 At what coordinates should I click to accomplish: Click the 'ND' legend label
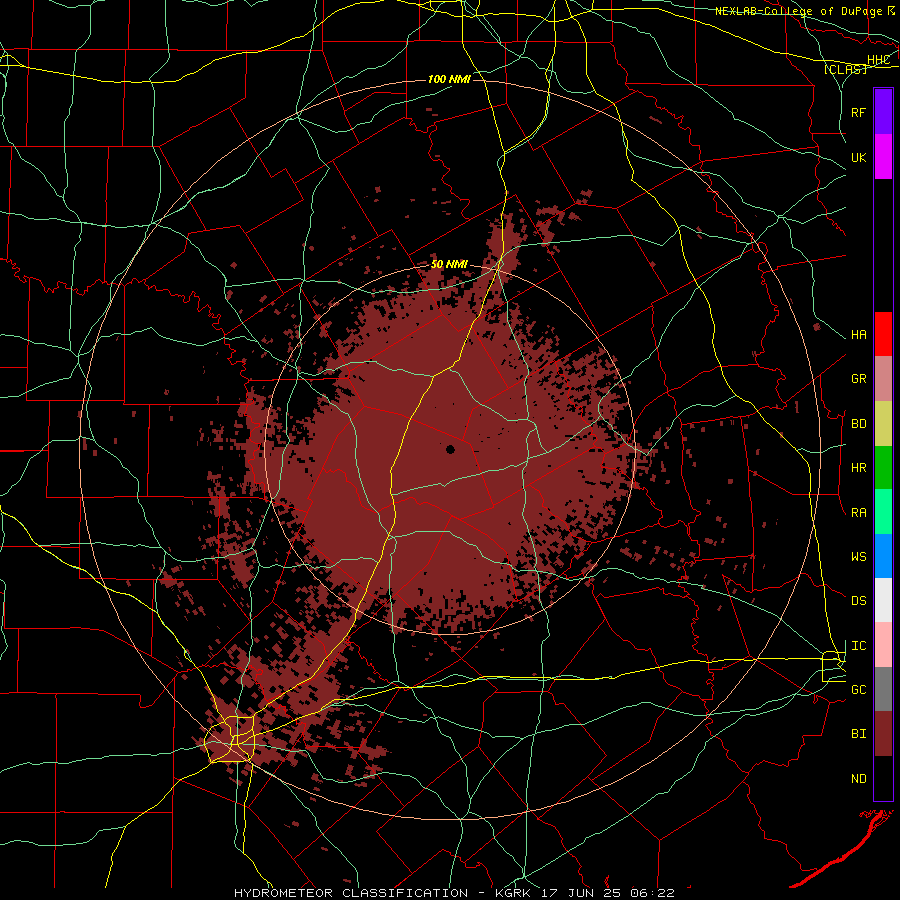pos(858,779)
